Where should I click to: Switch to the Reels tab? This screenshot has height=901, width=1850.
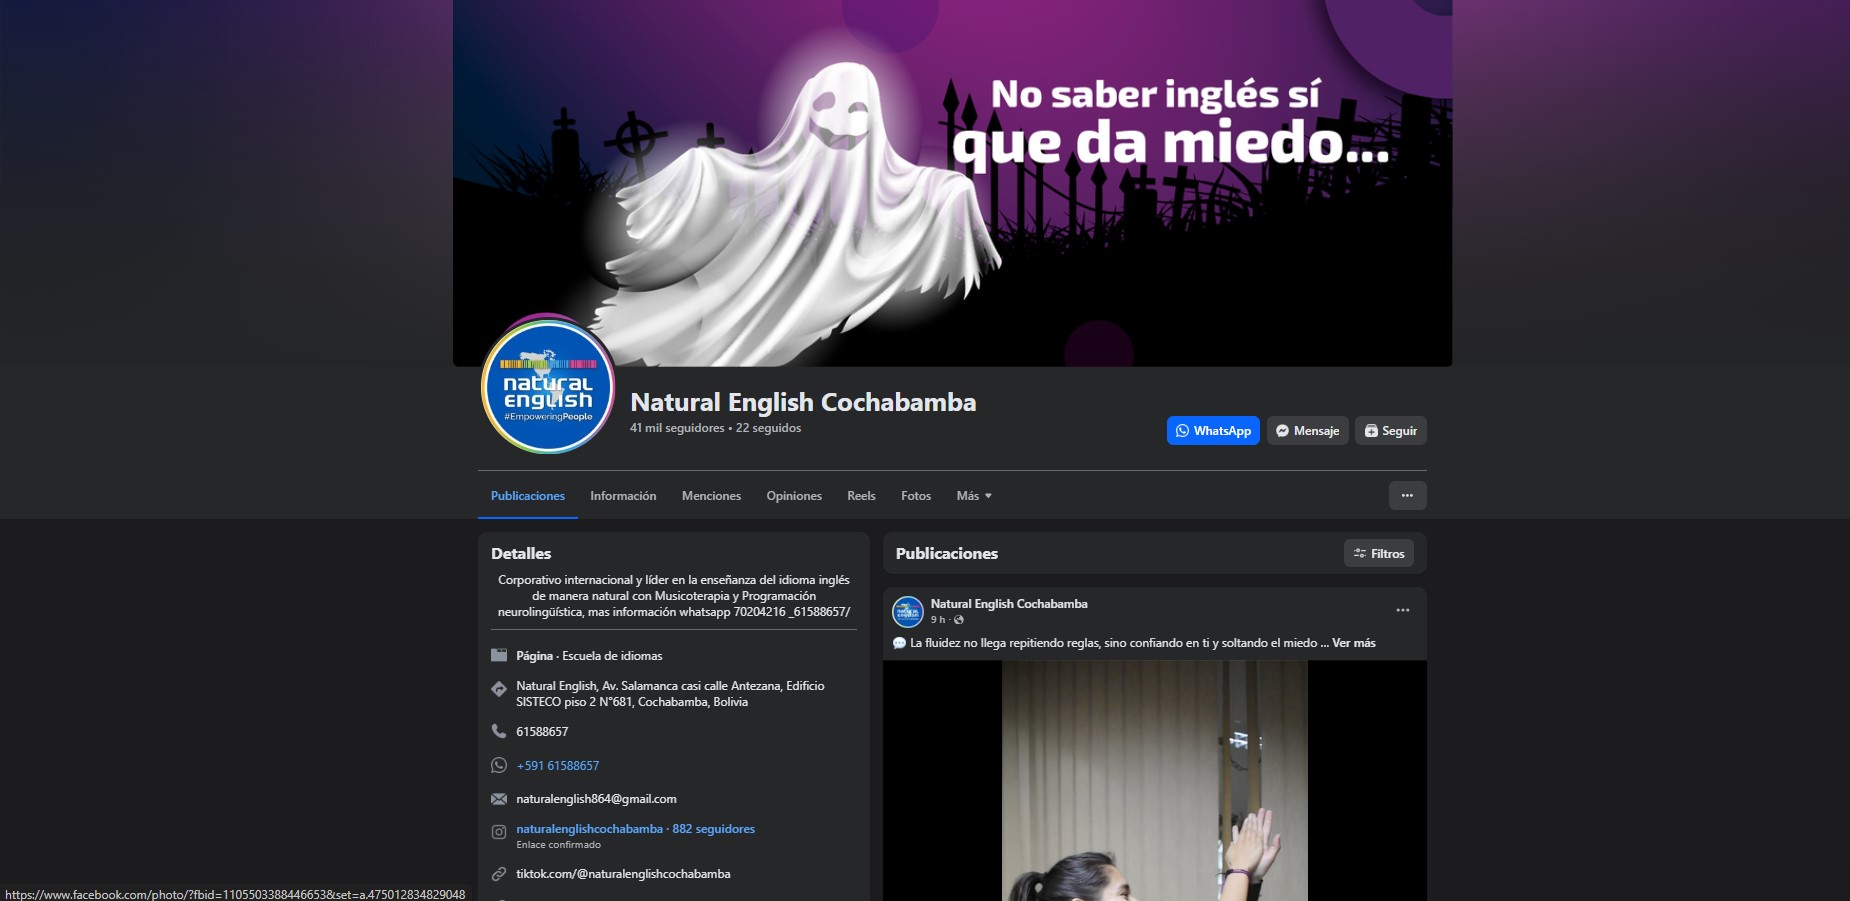[x=861, y=496]
